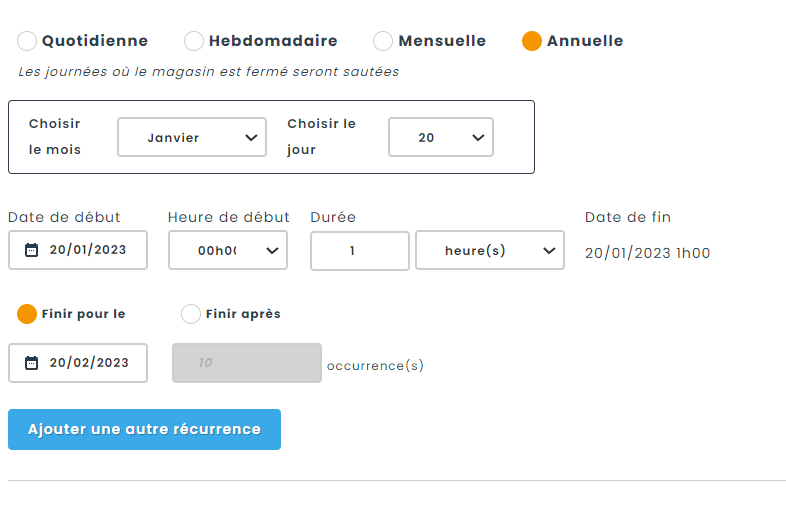The height and width of the screenshot is (508, 786).
Task: Click the chevron arrow of hour selector
Action: (x=272, y=251)
